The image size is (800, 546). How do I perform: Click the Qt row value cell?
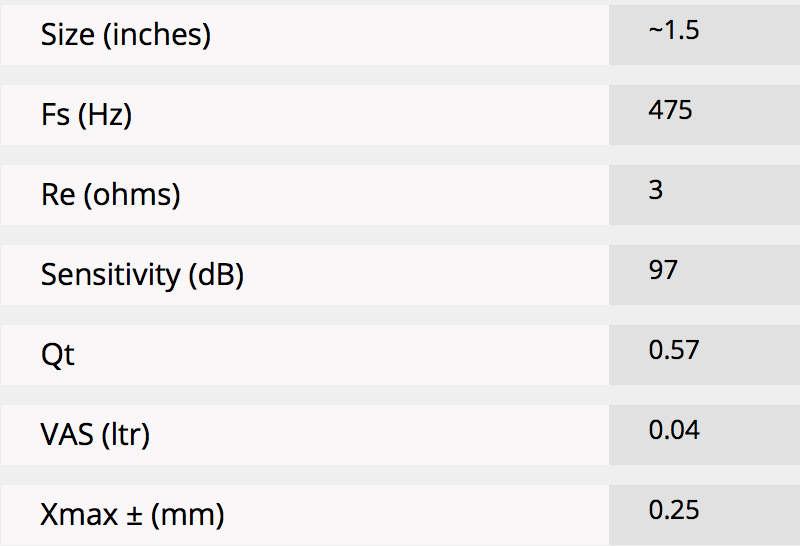click(x=705, y=355)
